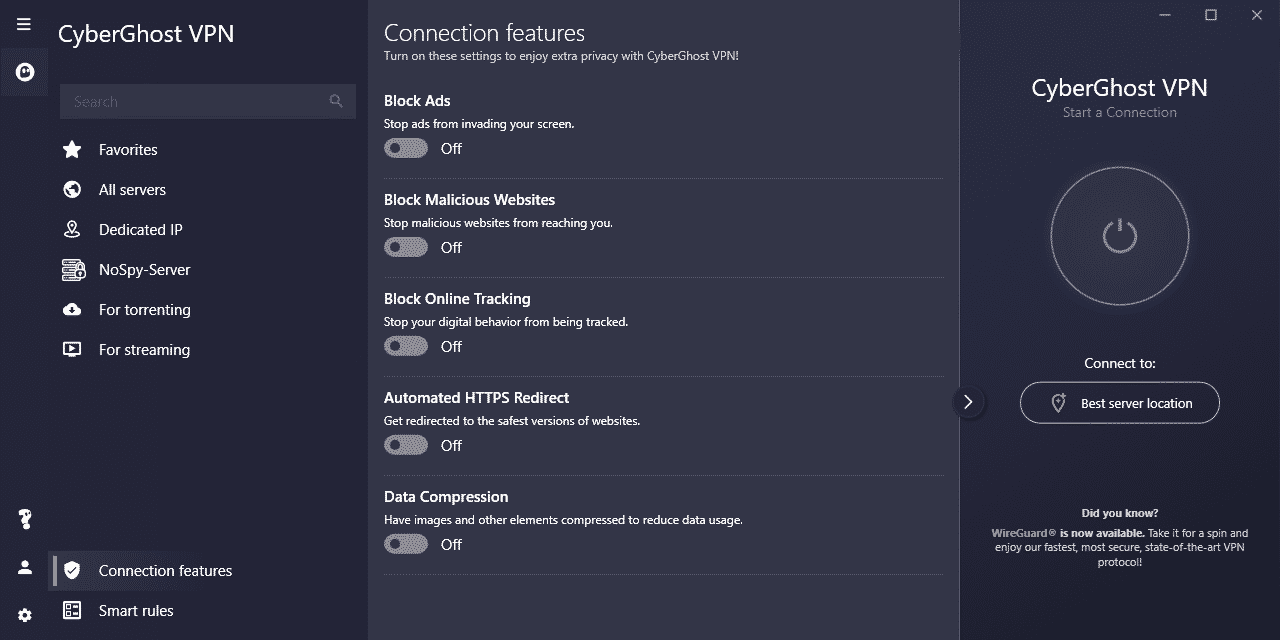Click the CyberGhost ghost logo icon
The image size is (1280, 640).
(23, 71)
